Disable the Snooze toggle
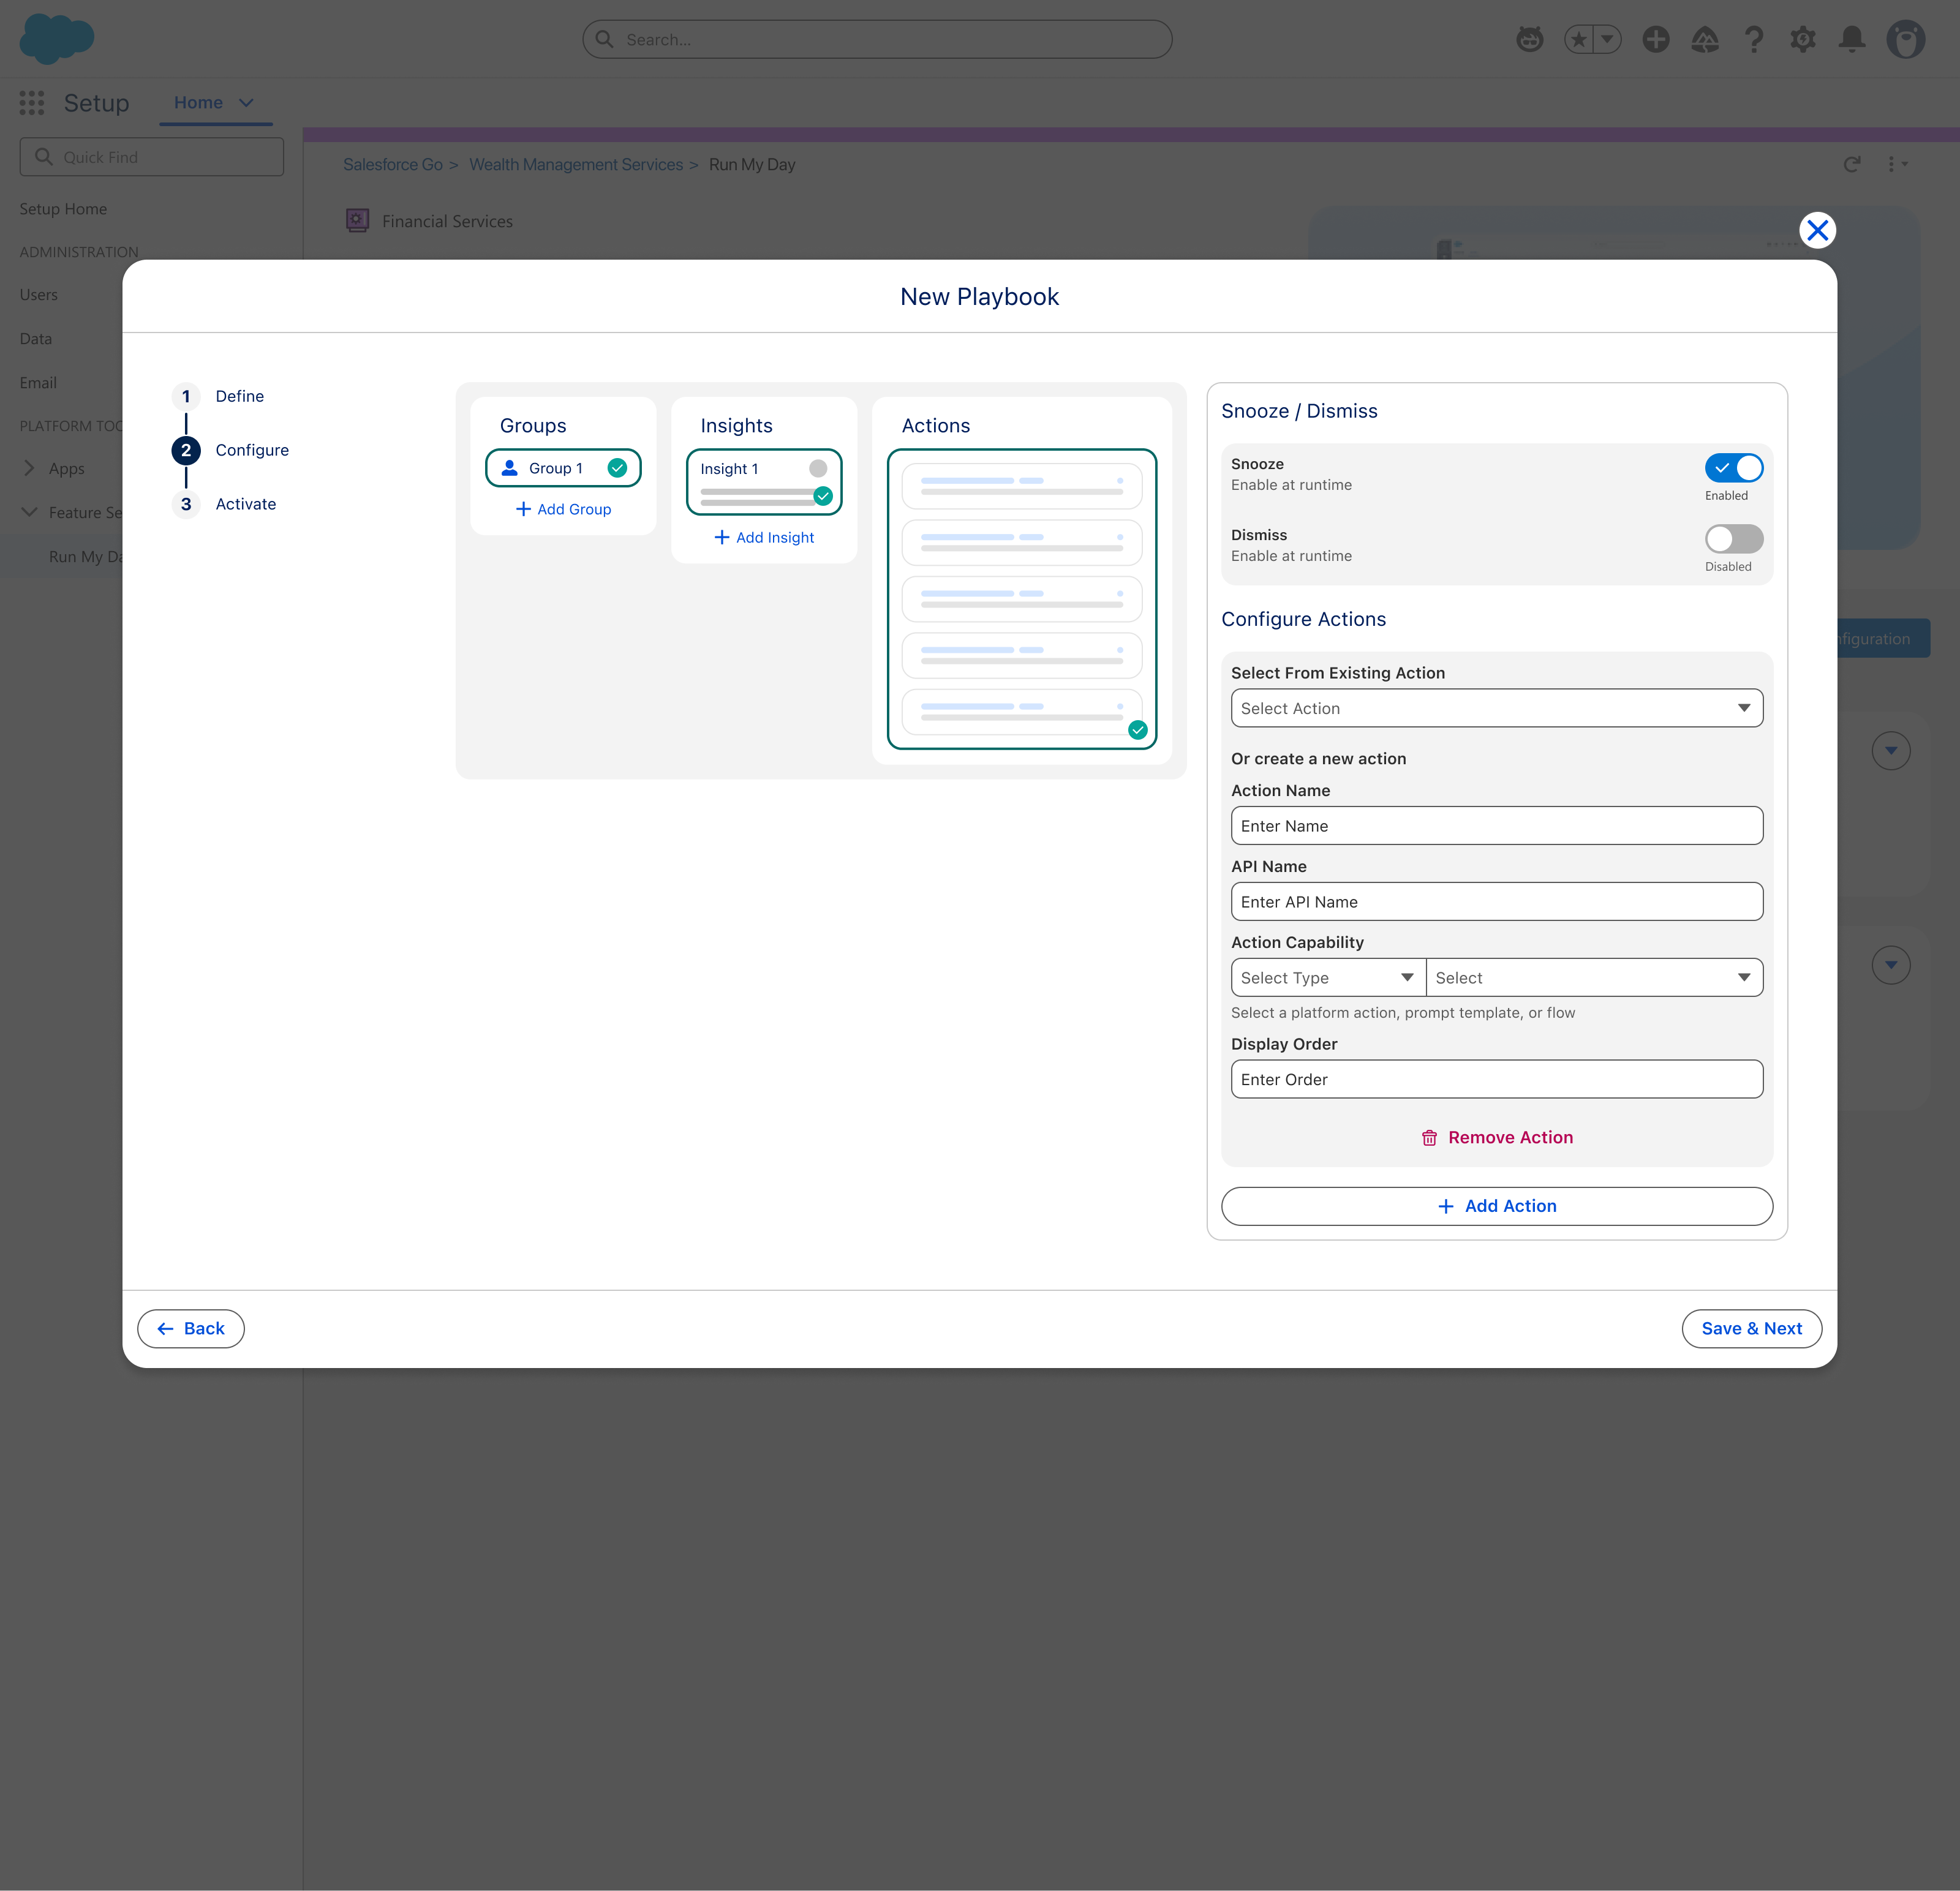This screenshot has width=1960, height=1891. click(x=1733, y=467)
